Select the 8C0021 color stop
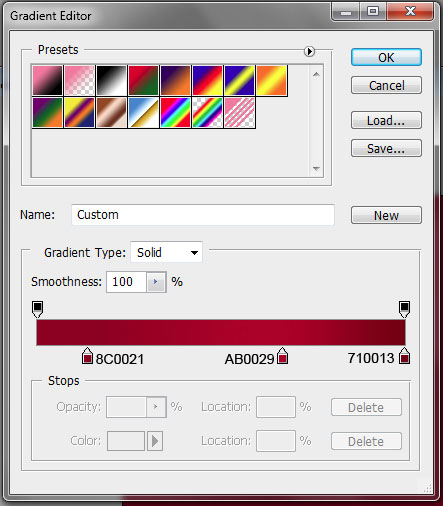The height and width of the screenshot is (506, 443). click(87, 356)
